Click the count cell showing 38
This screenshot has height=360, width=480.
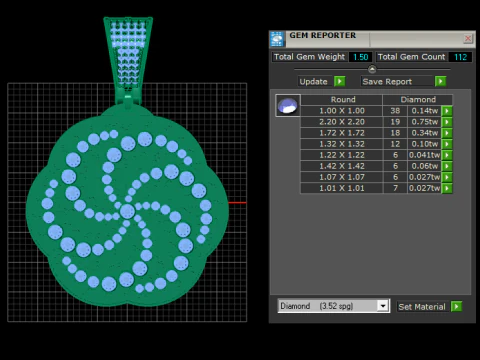tap(395, 111)
